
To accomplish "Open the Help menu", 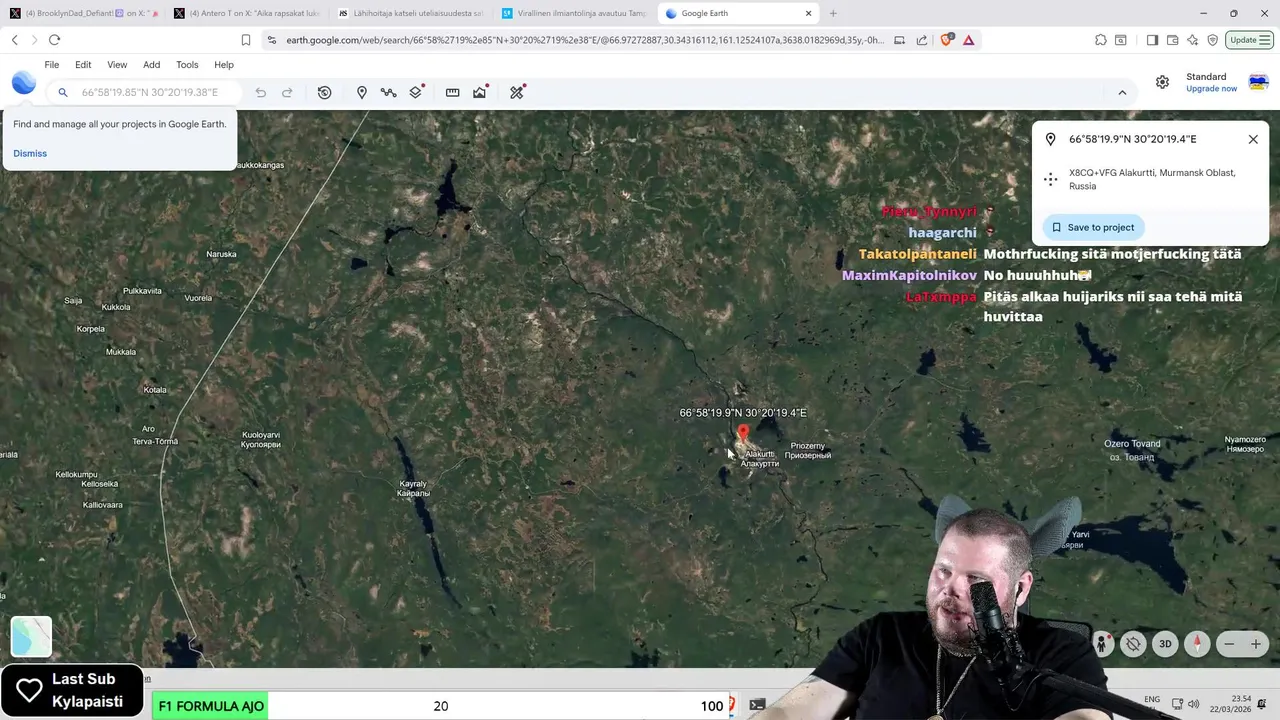I will 224,64.
